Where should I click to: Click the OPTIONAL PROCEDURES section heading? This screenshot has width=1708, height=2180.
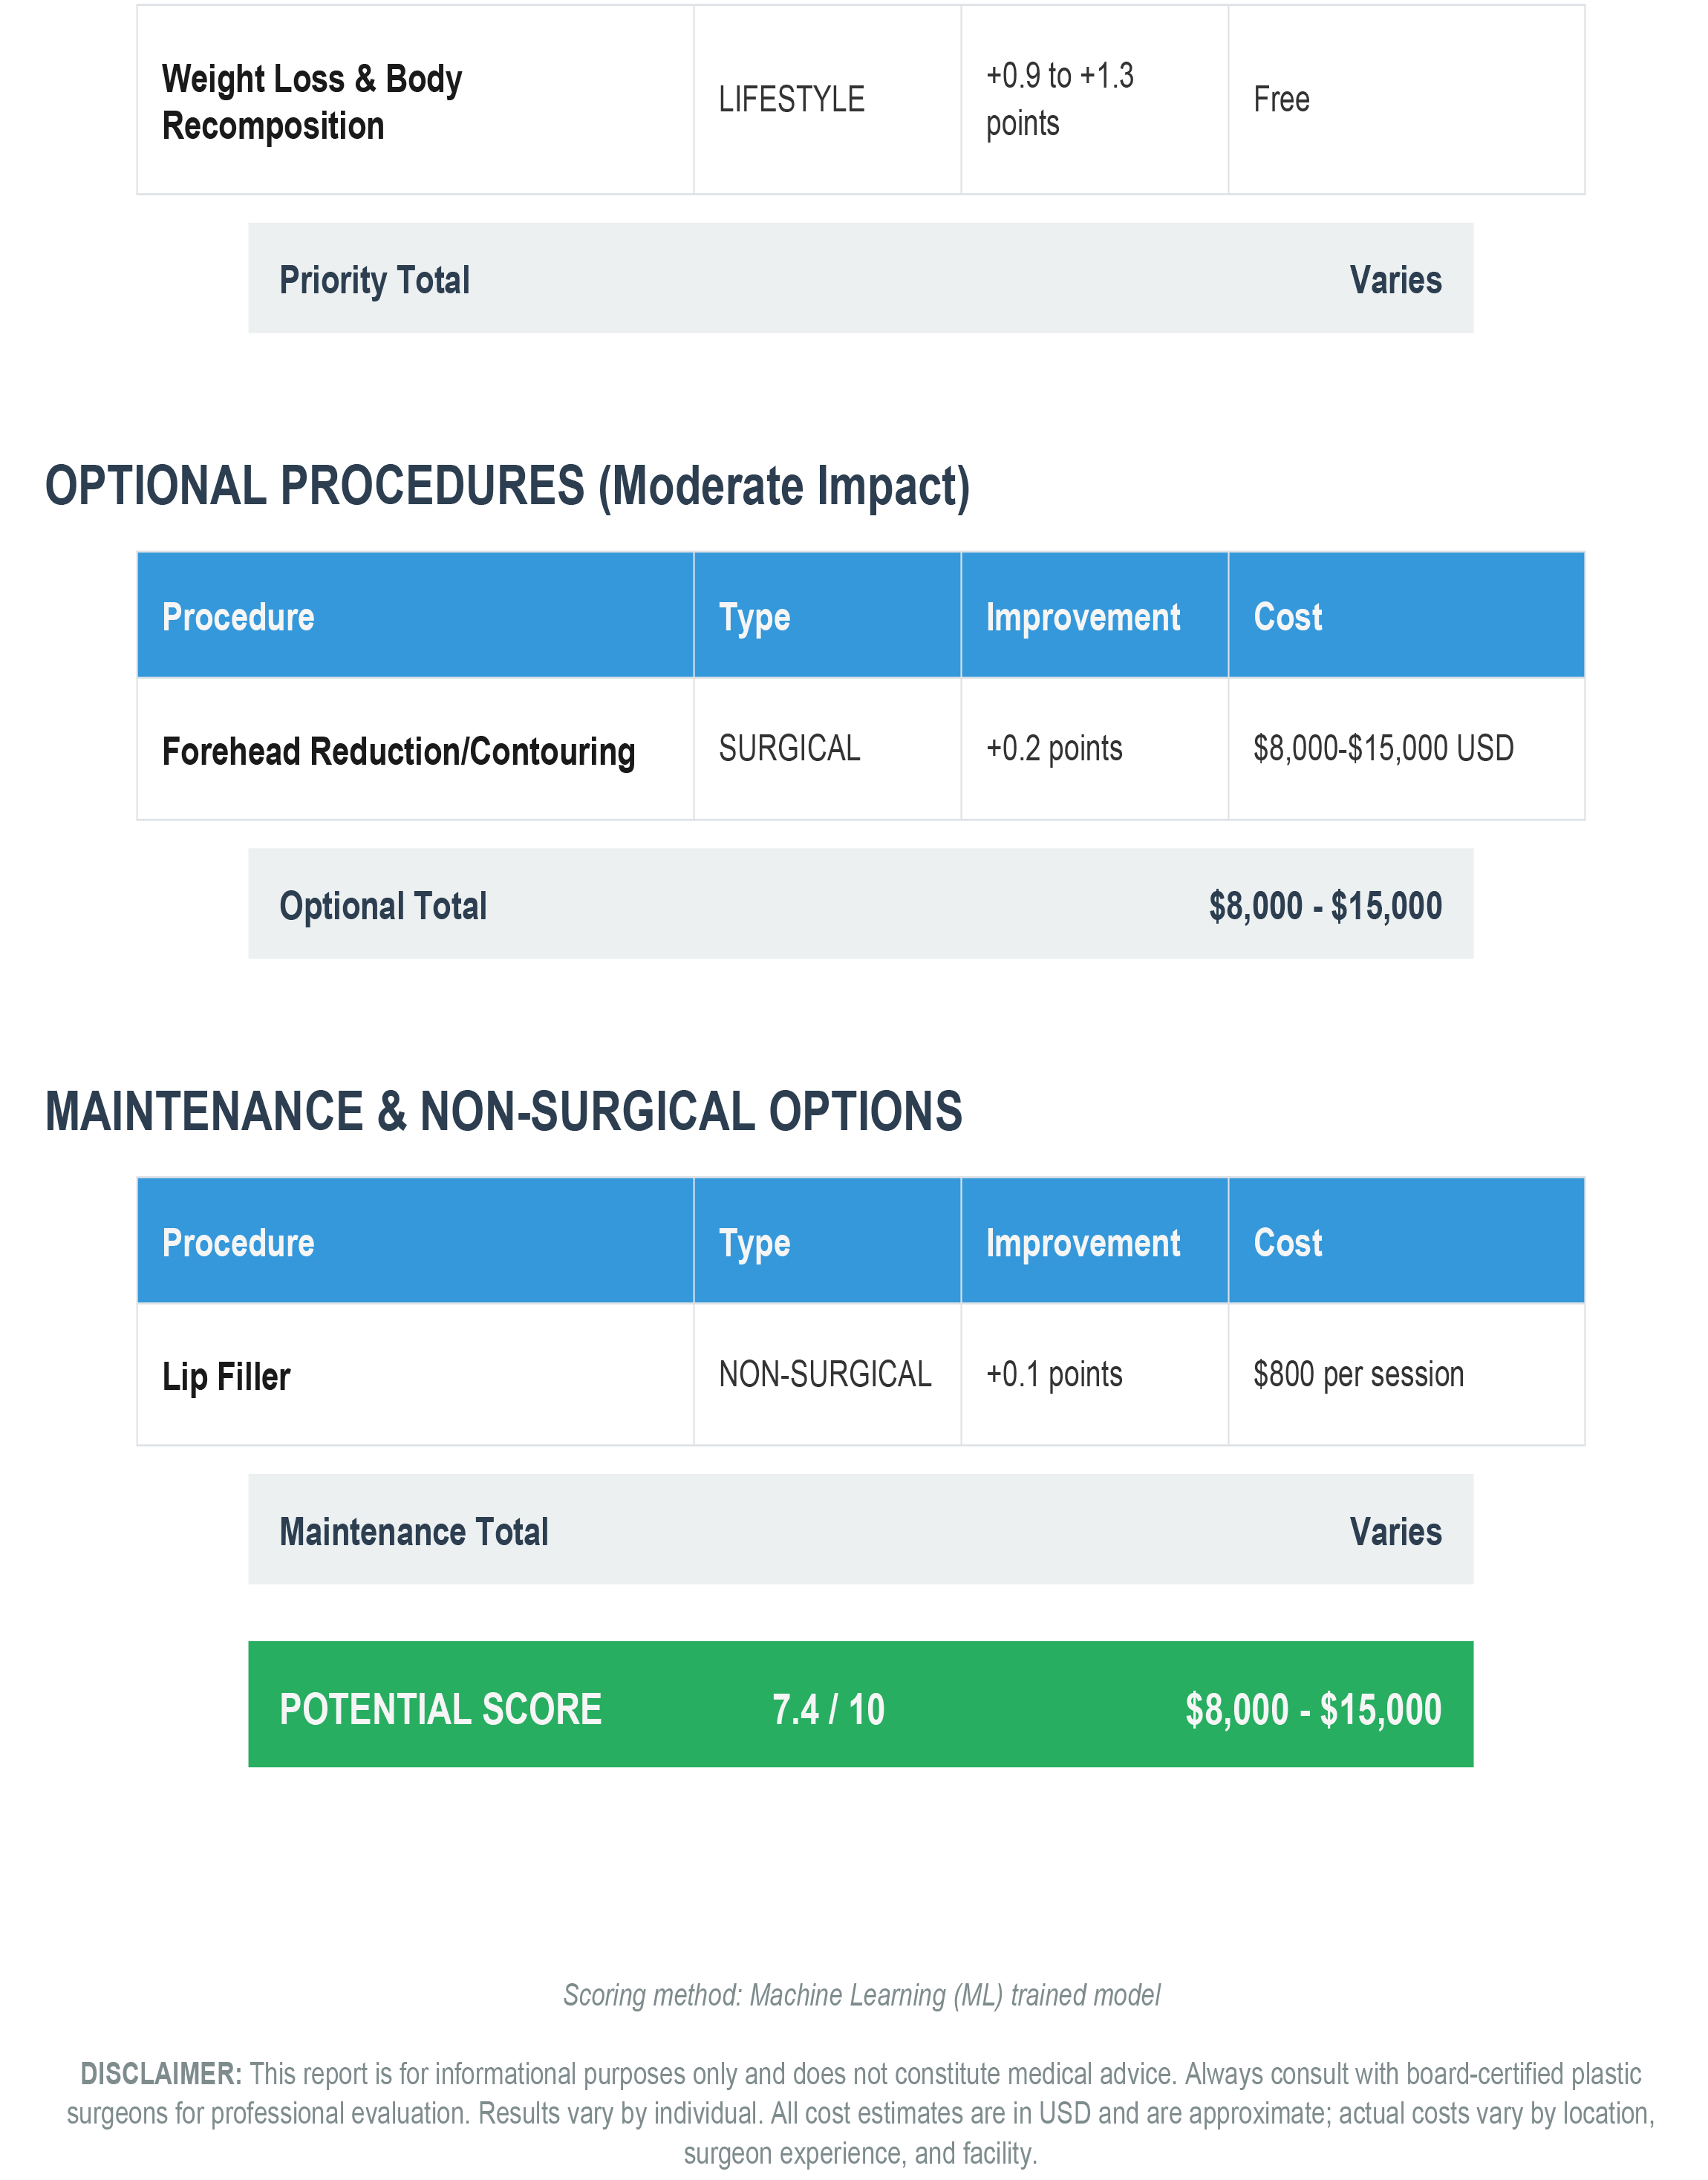pyautogui.click(x=508, y=487)
